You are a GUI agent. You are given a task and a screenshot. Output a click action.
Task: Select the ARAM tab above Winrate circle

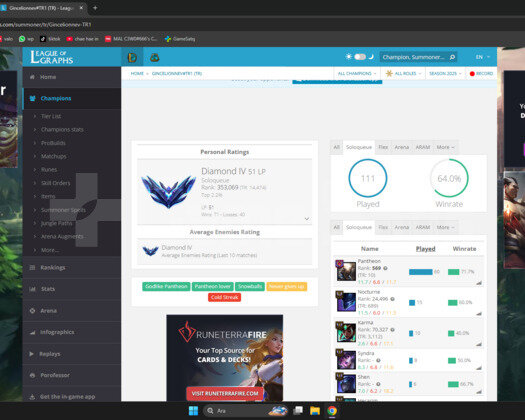click(423, 147)
